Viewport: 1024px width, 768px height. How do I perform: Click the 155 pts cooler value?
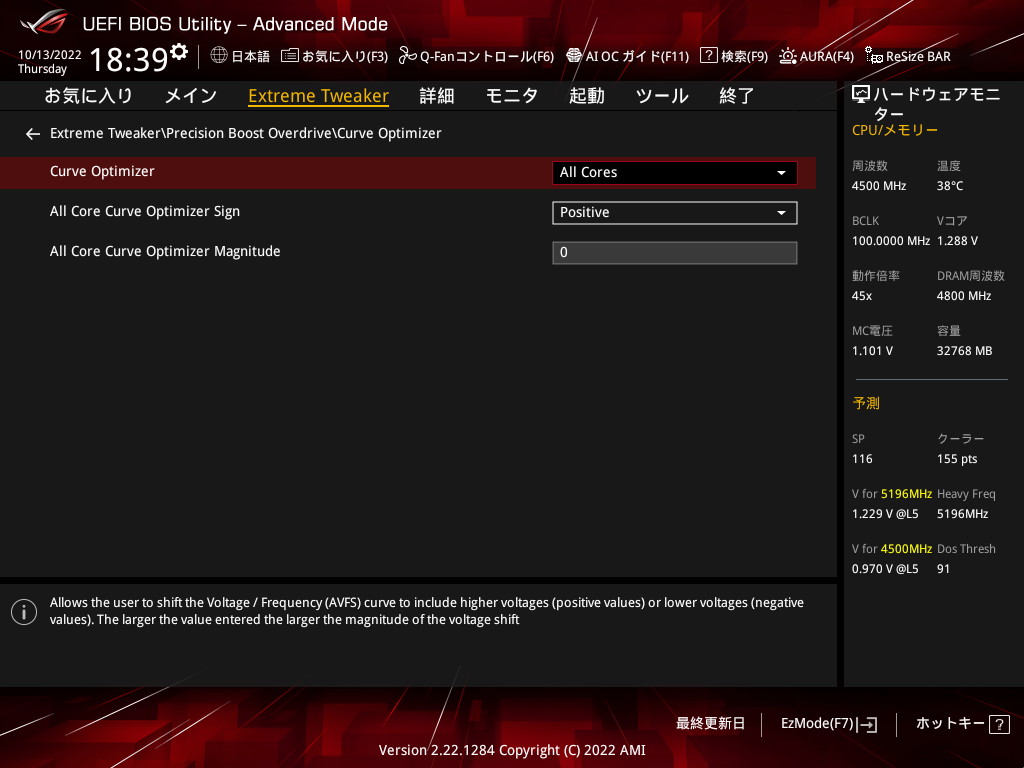click(x=957, y=459)
